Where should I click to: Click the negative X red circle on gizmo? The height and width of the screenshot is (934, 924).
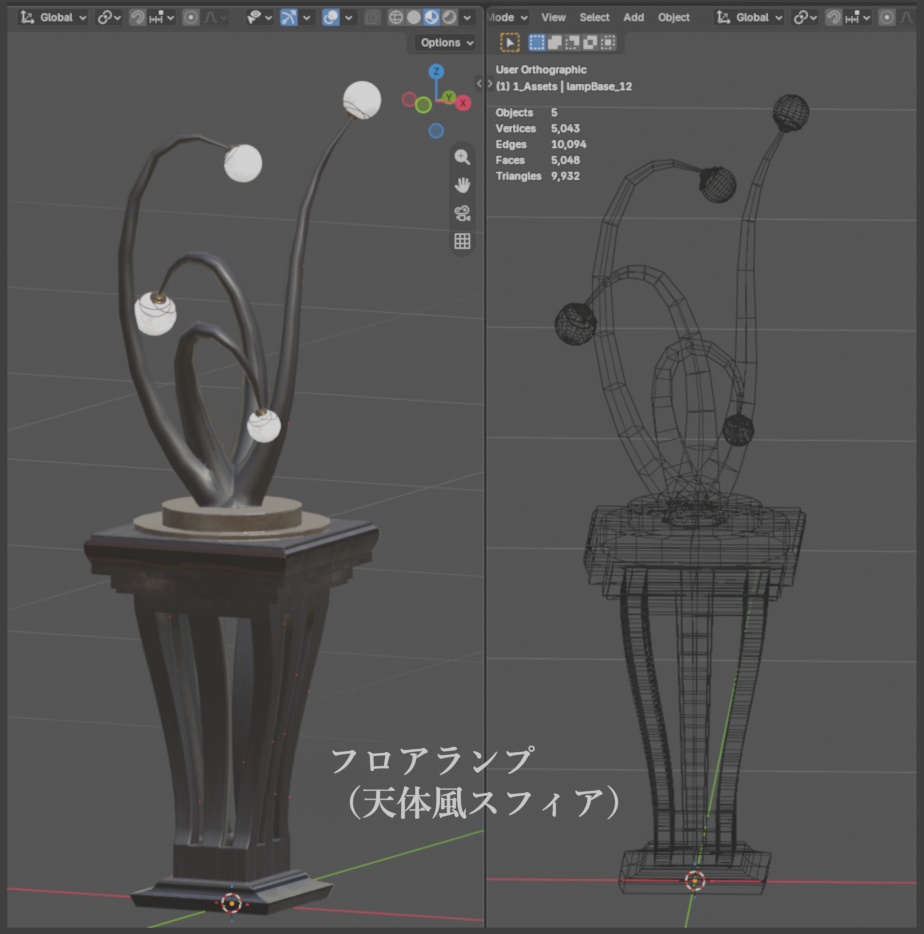coord(409,99)
